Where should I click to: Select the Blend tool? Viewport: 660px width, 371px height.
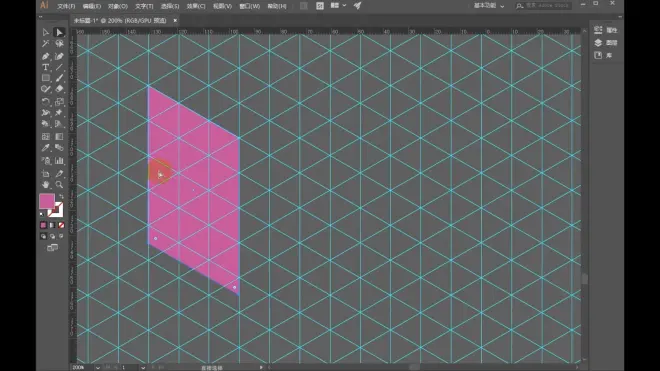(59, 148)
